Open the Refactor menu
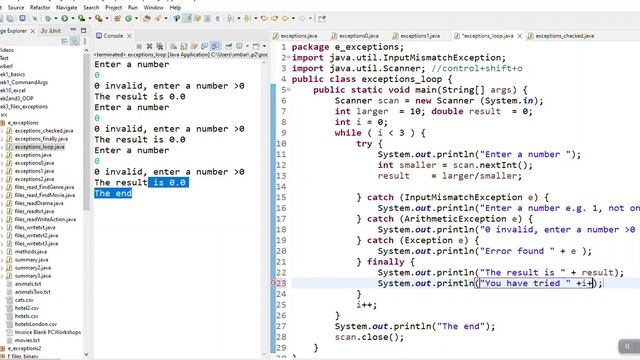The width and height of the screenshot is (640, 360). click(40, 7)
